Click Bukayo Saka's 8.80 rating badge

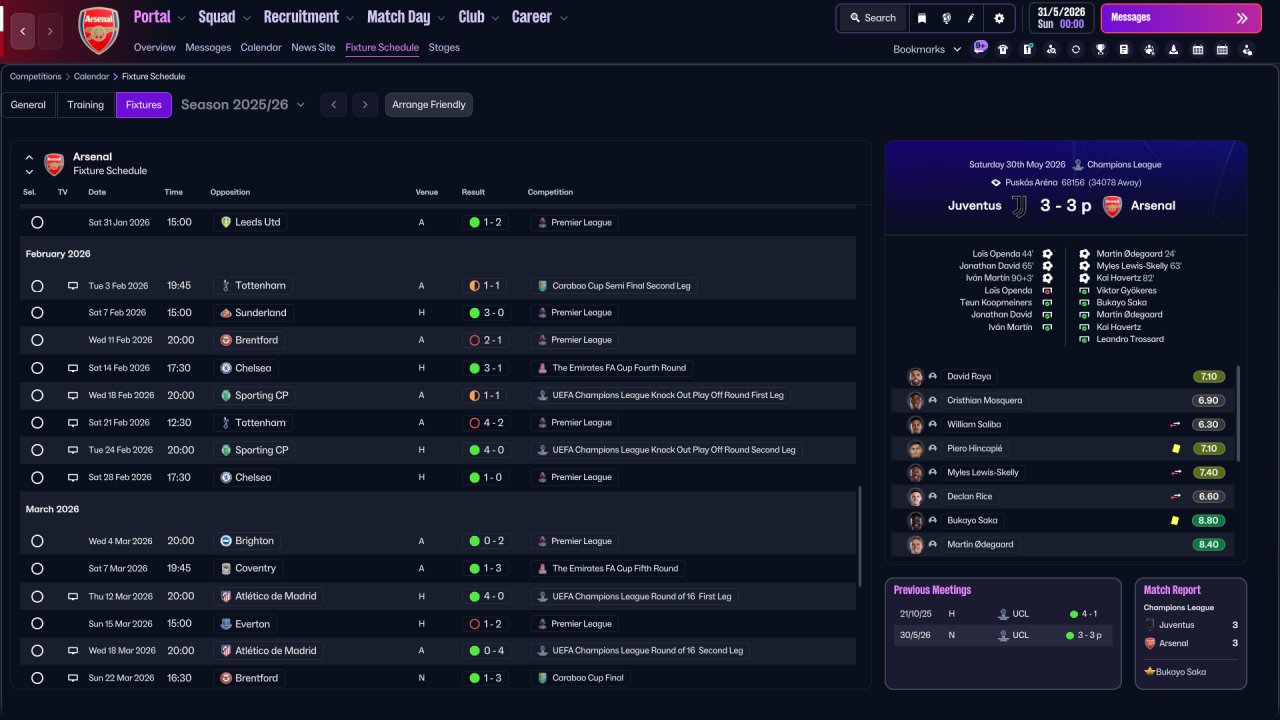pos(1209,521)
